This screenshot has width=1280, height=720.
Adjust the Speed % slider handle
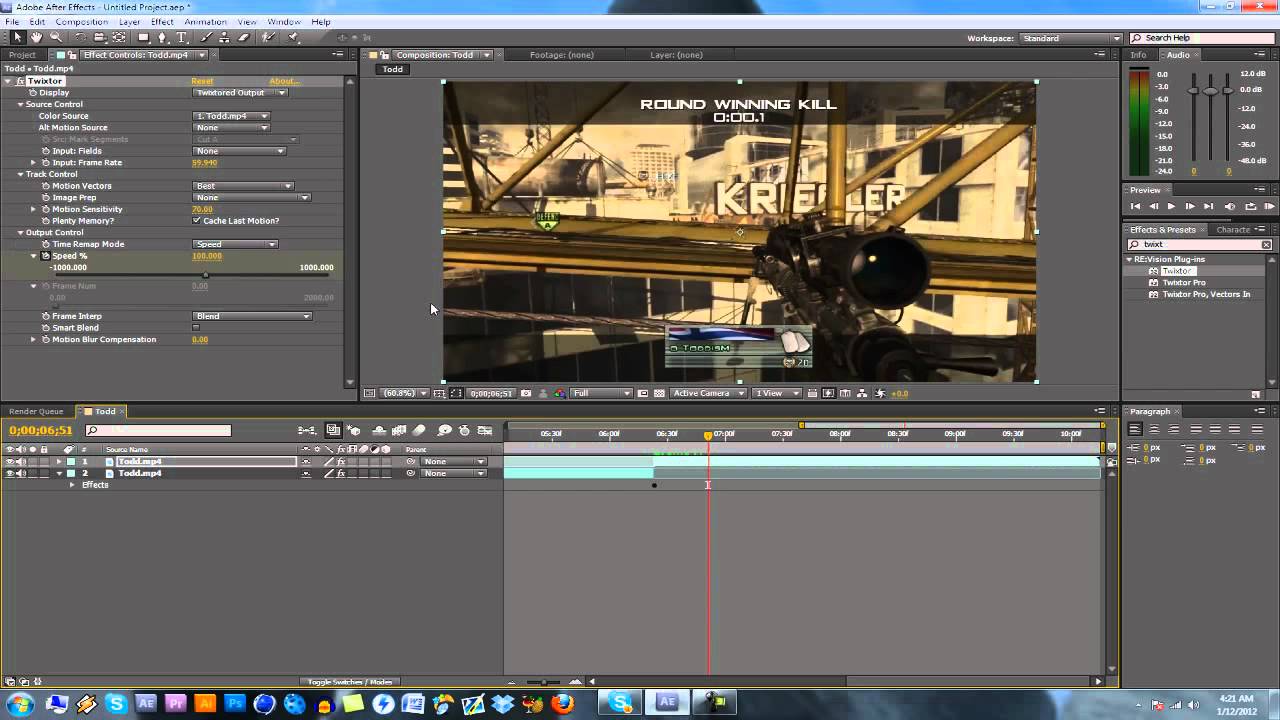pos(205,274)
